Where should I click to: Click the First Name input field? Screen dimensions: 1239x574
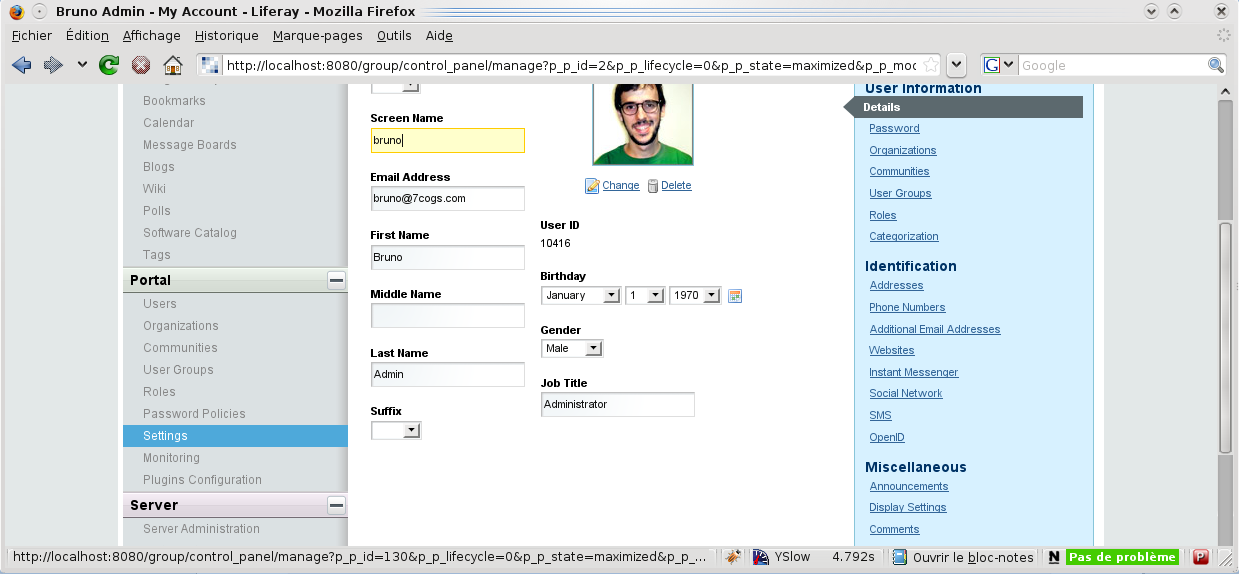pyautogui.click(x=448, y=257)
